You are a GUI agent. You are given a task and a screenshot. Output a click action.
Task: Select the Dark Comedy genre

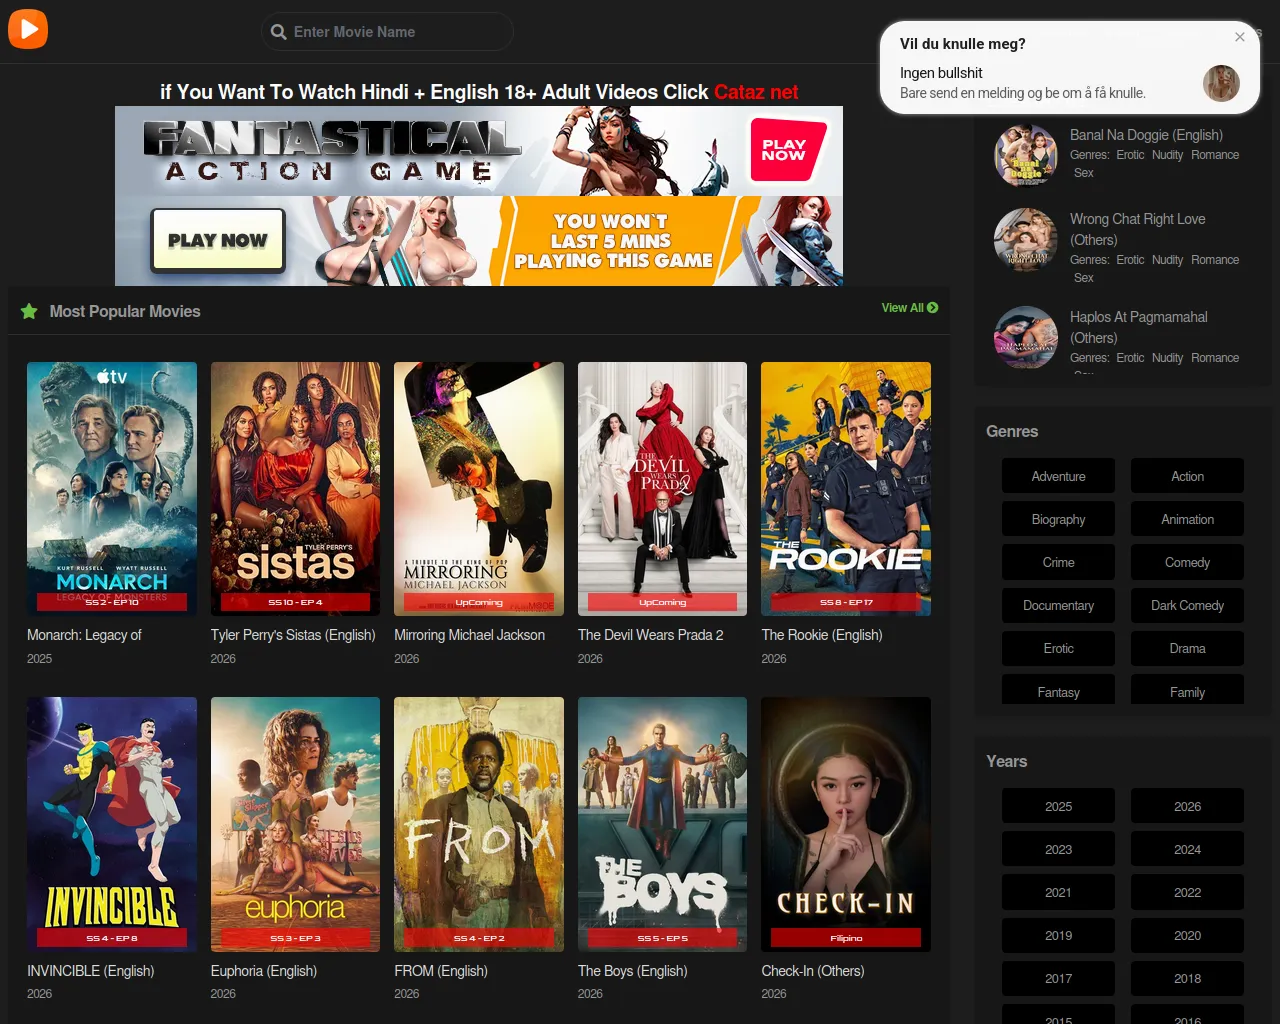point(1187,605)
